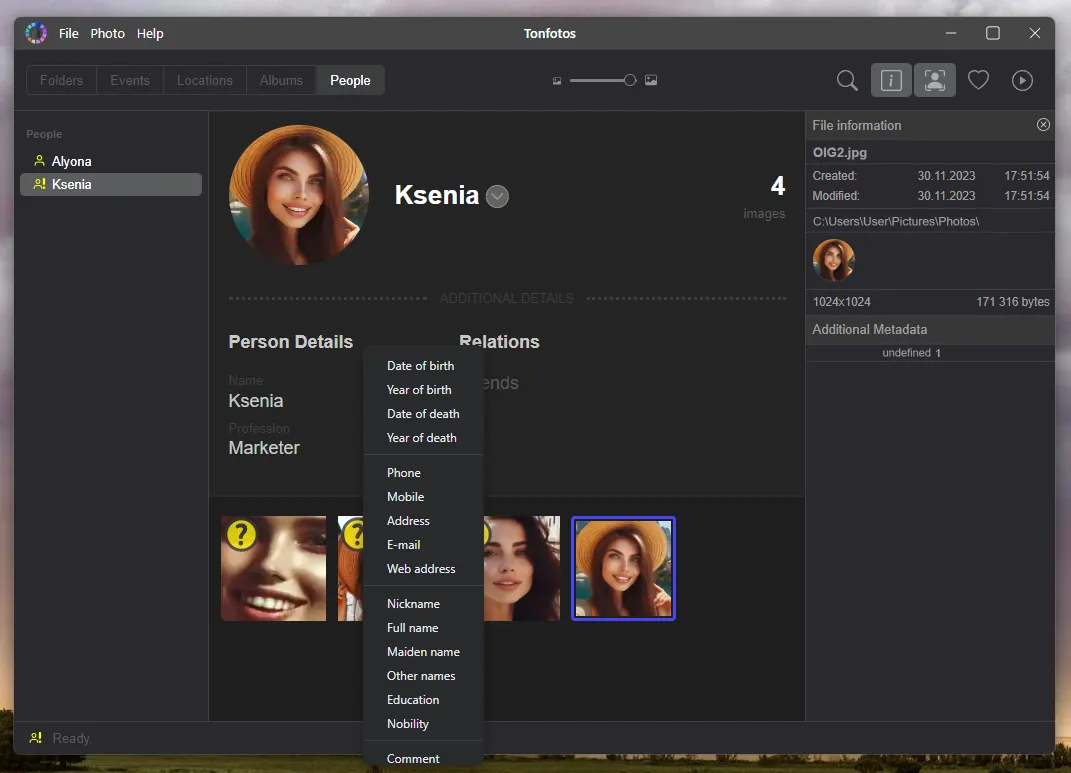
Task: Select Alyona in the People list
Action: [x=71, y=161]
